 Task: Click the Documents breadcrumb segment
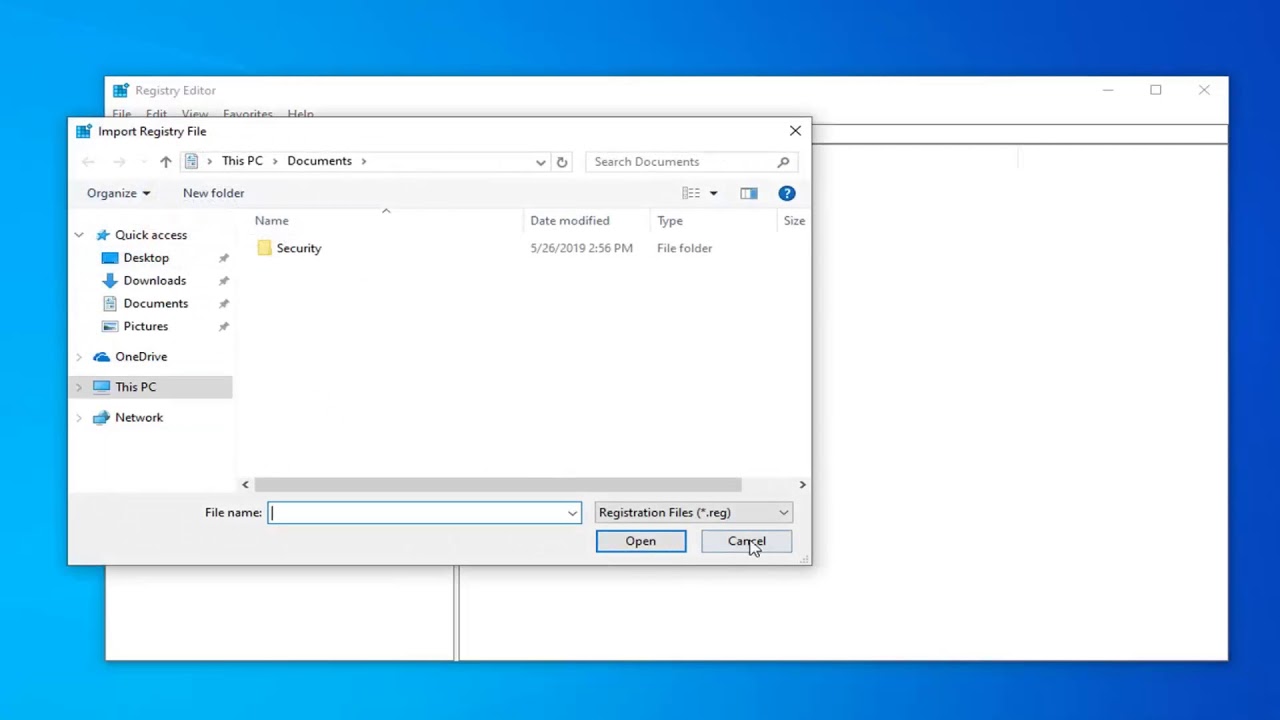319,161
